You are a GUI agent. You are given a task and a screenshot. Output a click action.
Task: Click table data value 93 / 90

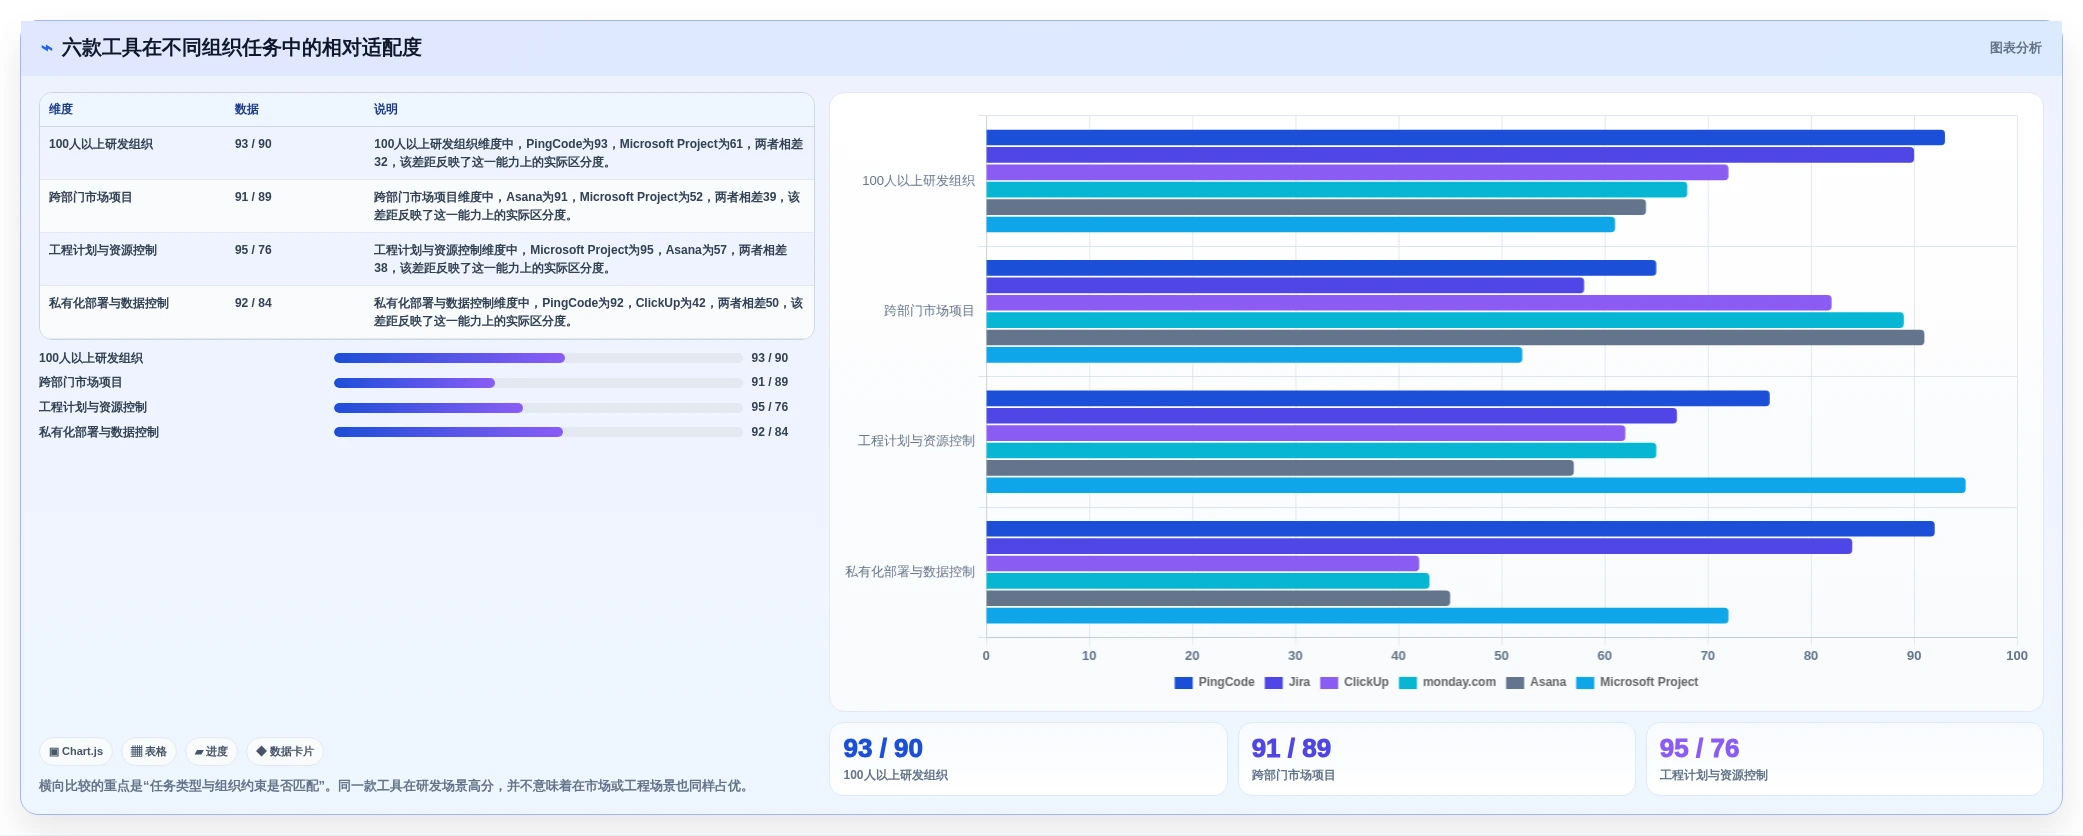click(253, 144)
